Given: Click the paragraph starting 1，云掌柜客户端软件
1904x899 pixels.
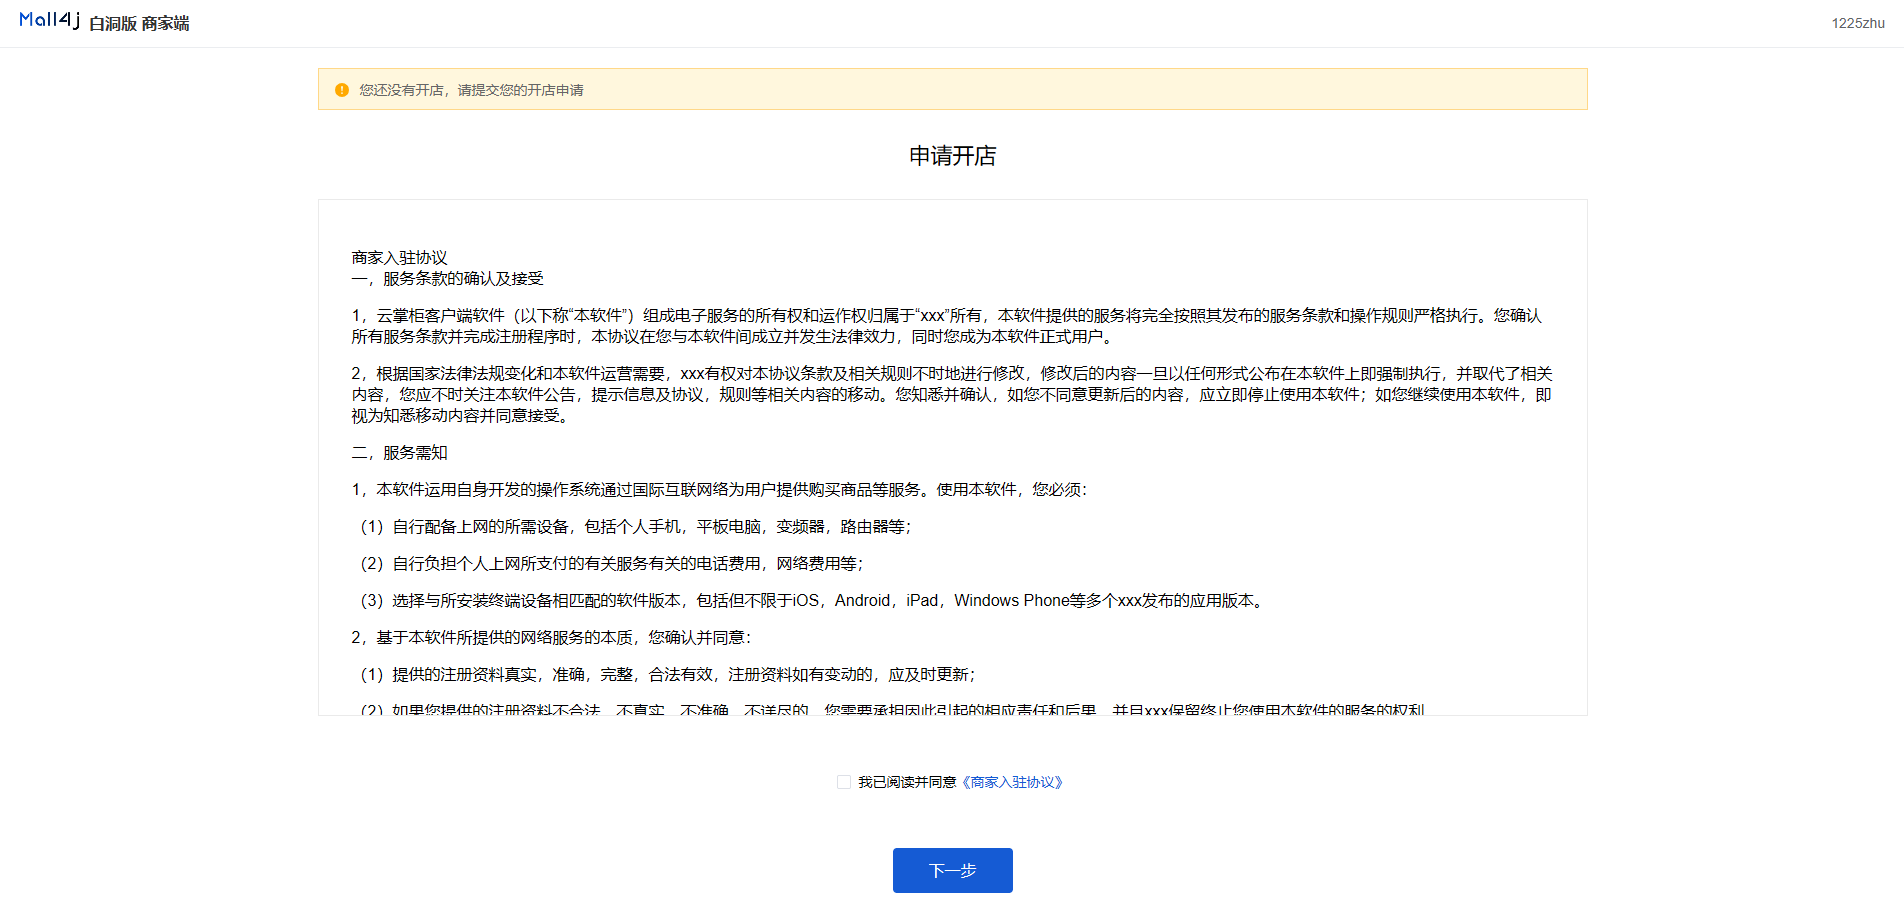Looking at the screenshot, I should coord(947,326).
